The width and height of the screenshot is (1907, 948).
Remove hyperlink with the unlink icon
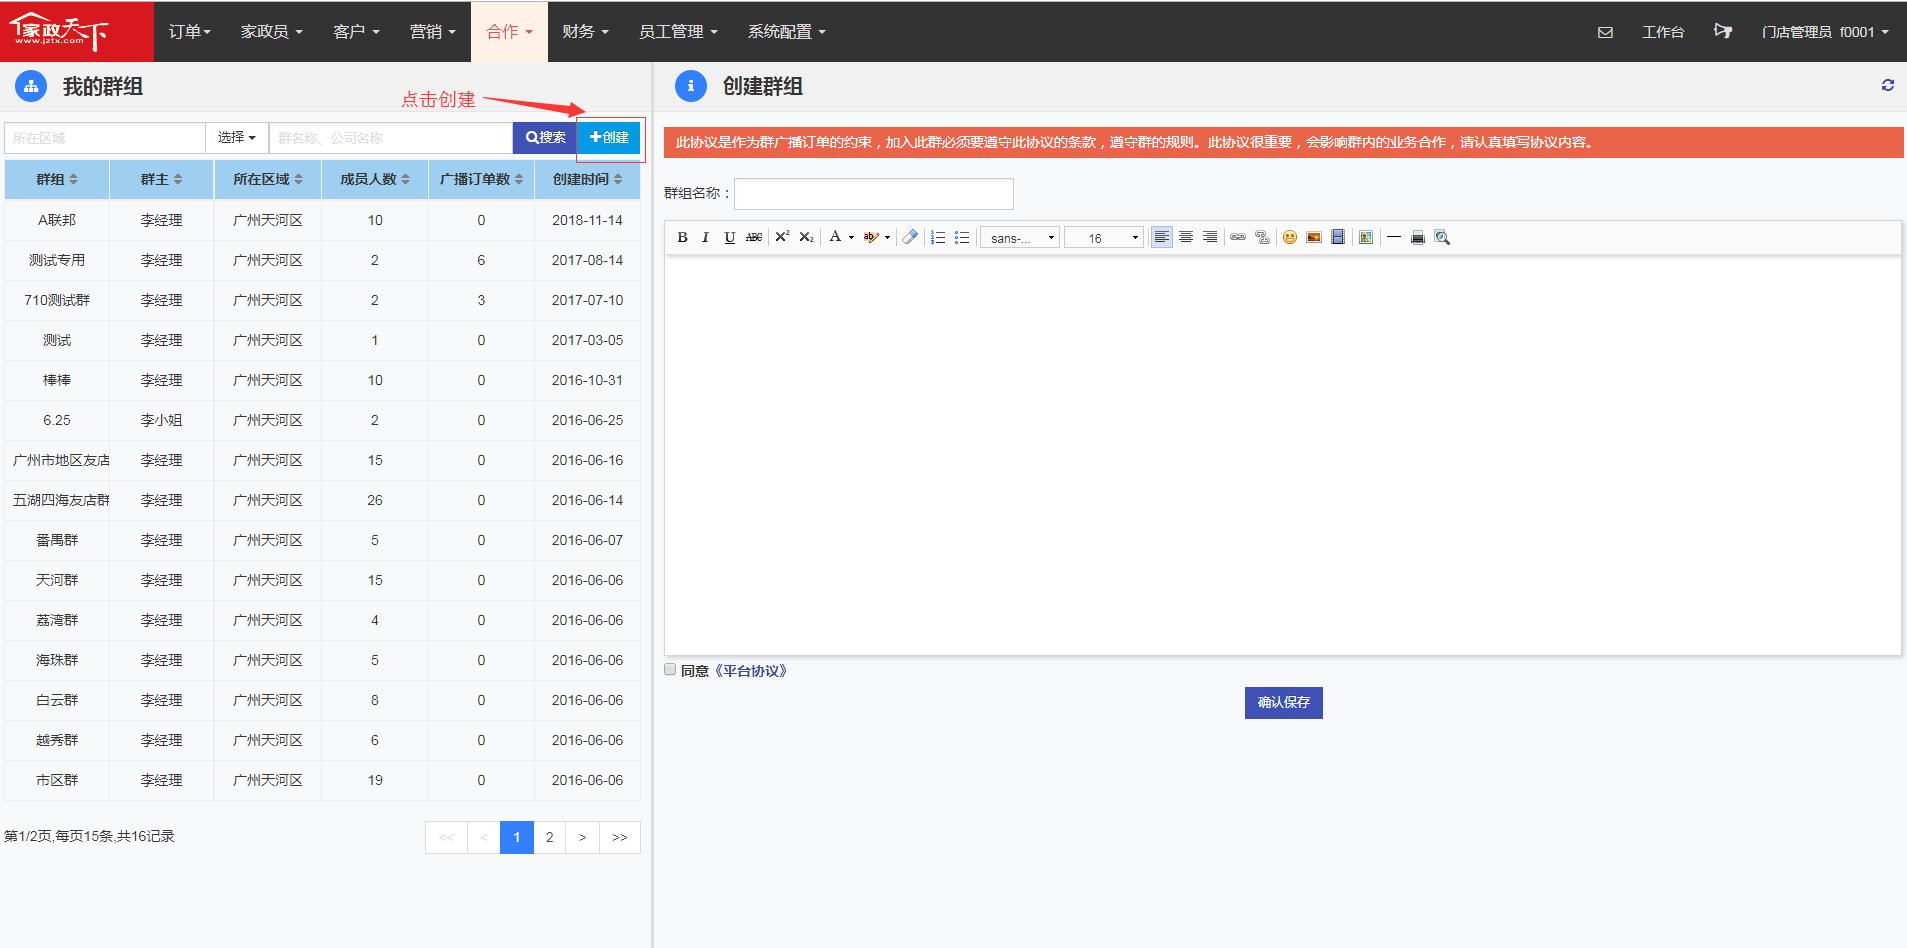pyautogui.click(x=1262, y=237)
